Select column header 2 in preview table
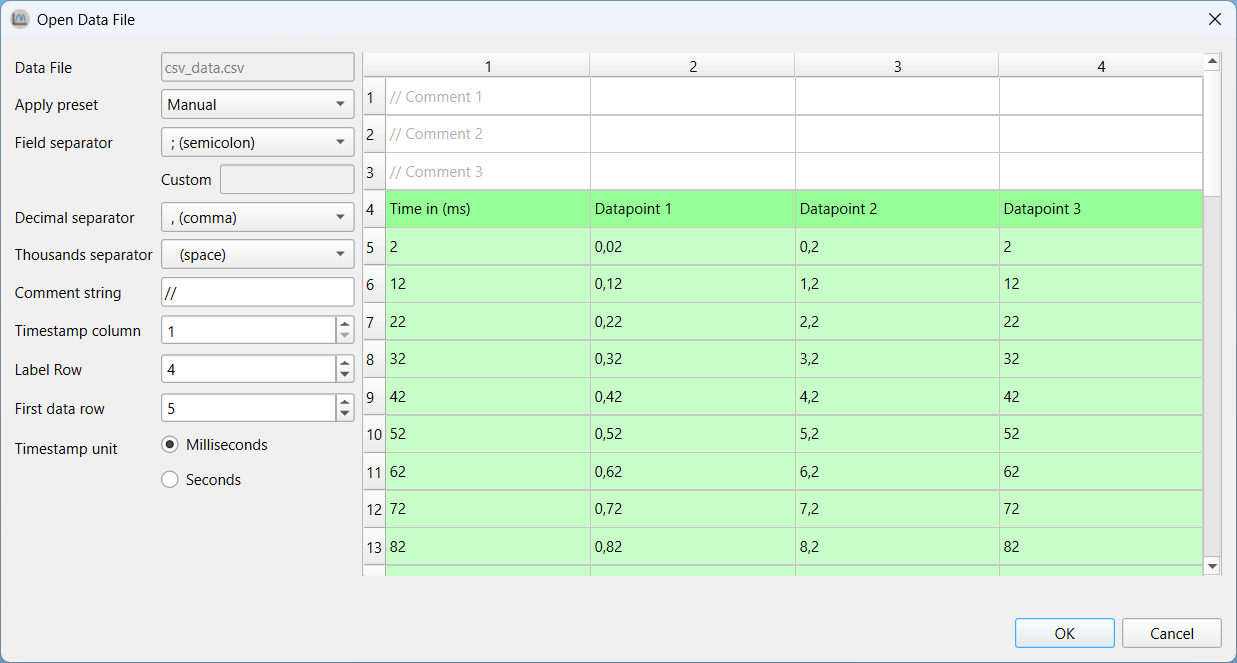This screenshot has width=1237, height=663. pyautogui.click(x=693, y=66)
